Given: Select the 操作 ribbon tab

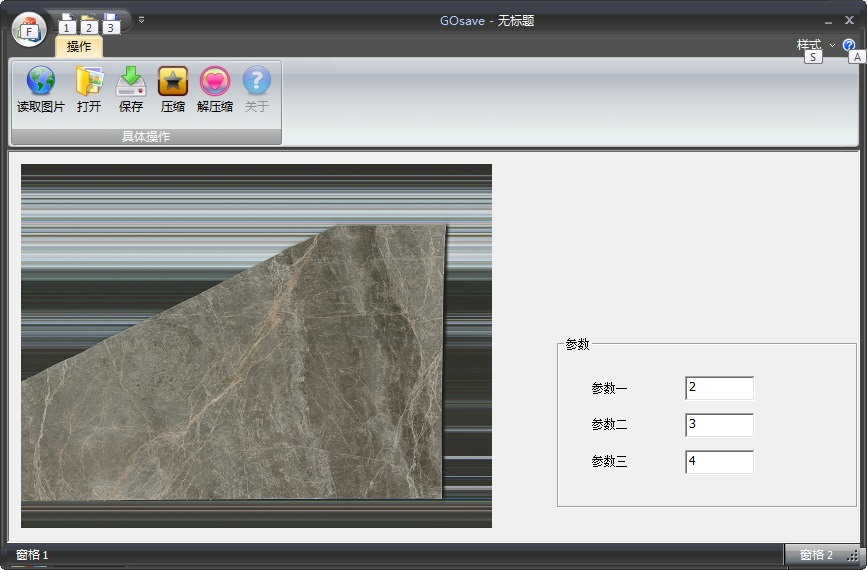Looking at the screenshot, I should 78,46.
